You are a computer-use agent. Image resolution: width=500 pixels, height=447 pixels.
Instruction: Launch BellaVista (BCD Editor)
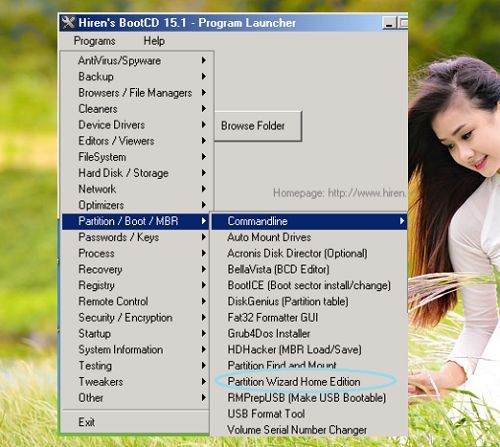click(x=309, y=269)
